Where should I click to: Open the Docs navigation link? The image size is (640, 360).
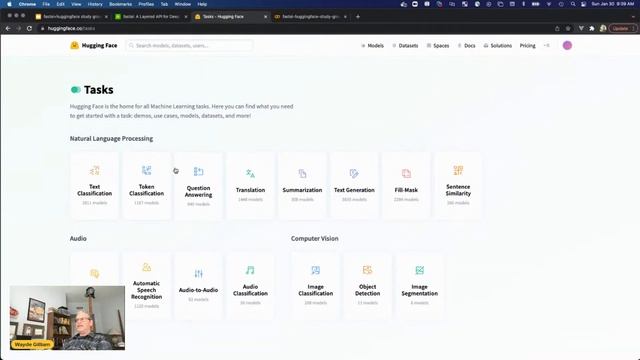point(466,45)
